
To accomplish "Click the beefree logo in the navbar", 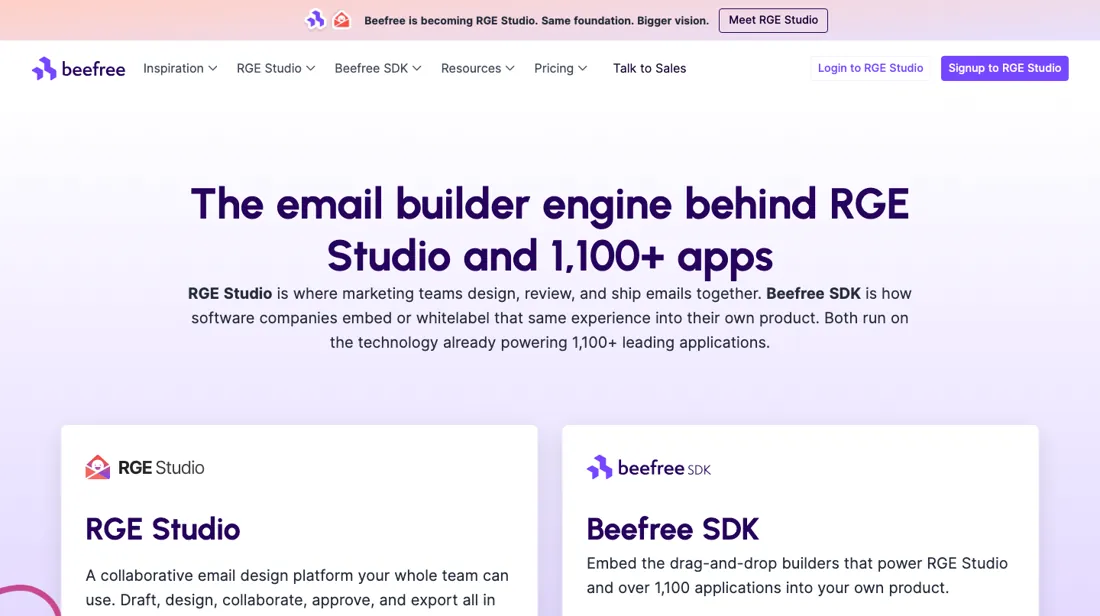I will (x=79, y=69).
